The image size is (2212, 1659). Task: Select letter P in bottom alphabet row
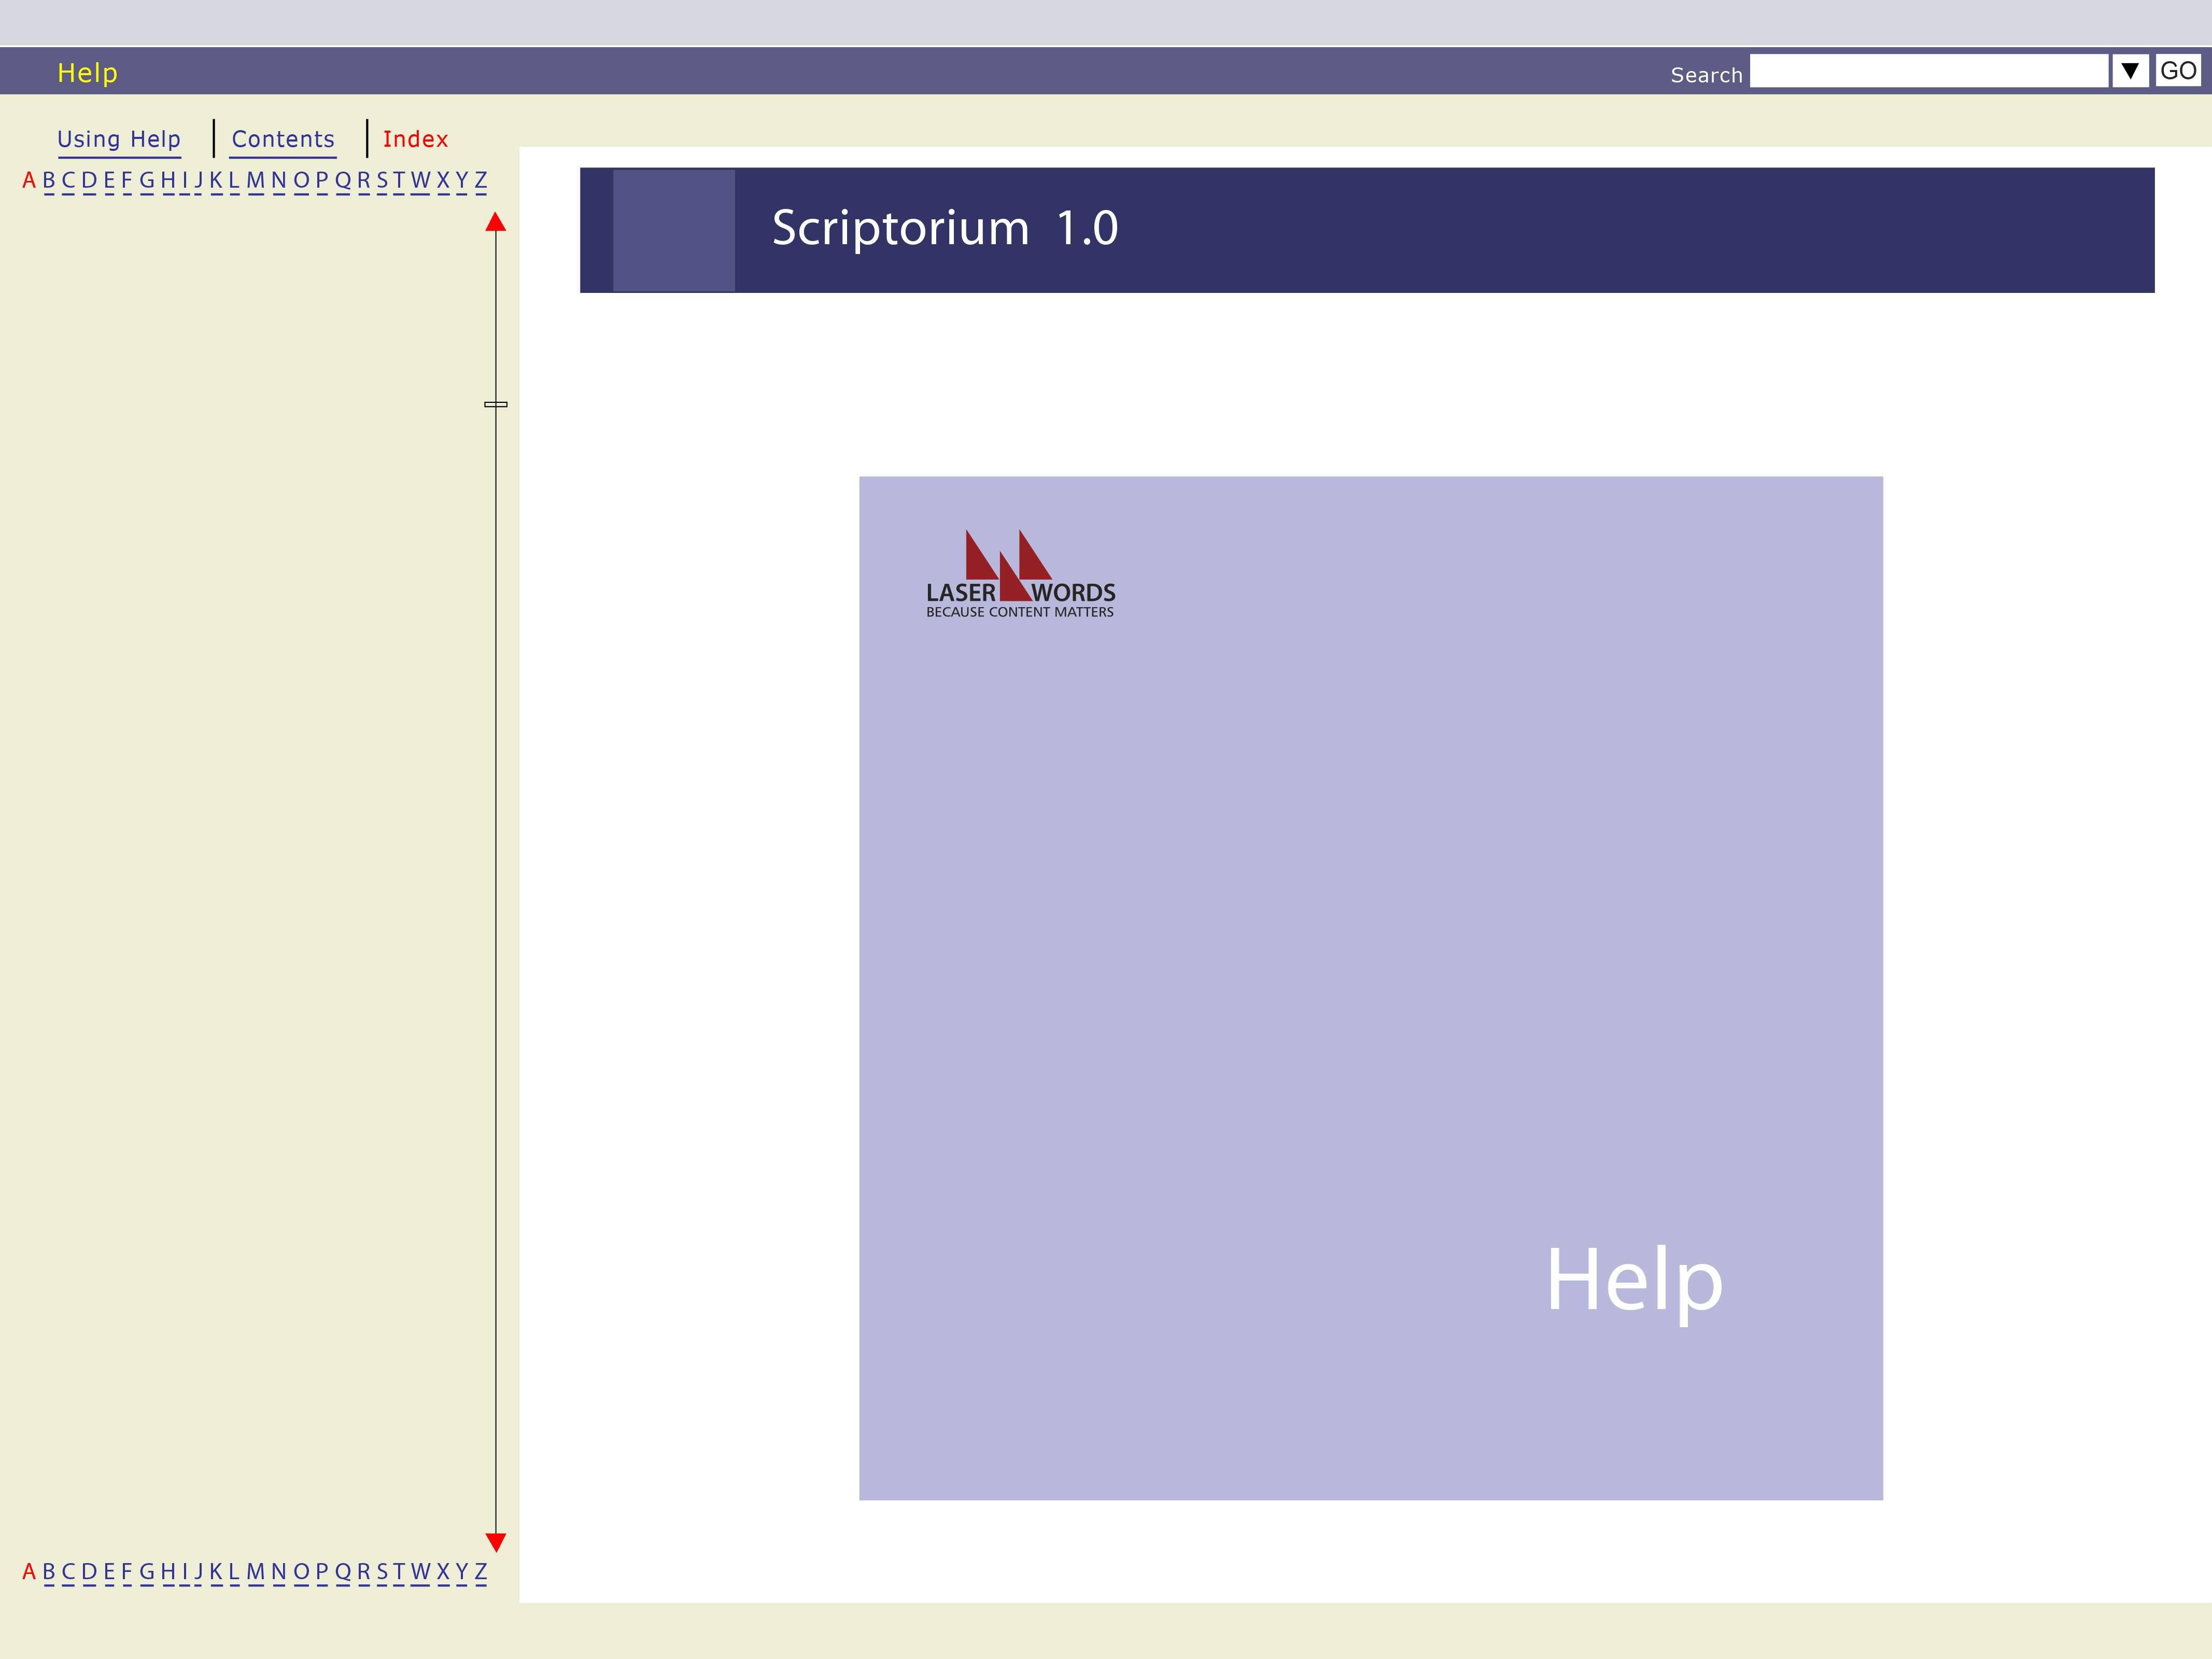click(x=322, y=1571)
